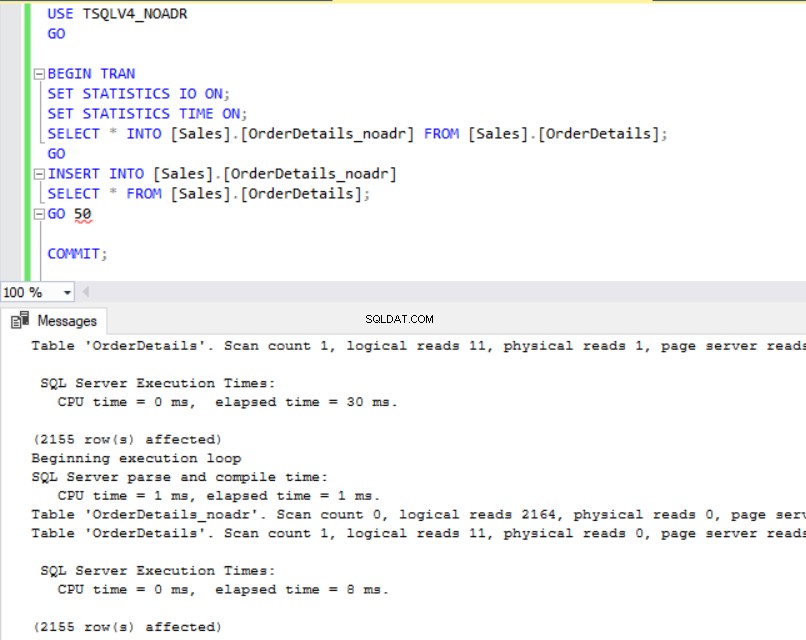Click the COMMIT statement
This screenshot has width=806, height=640.
[77, 254]
